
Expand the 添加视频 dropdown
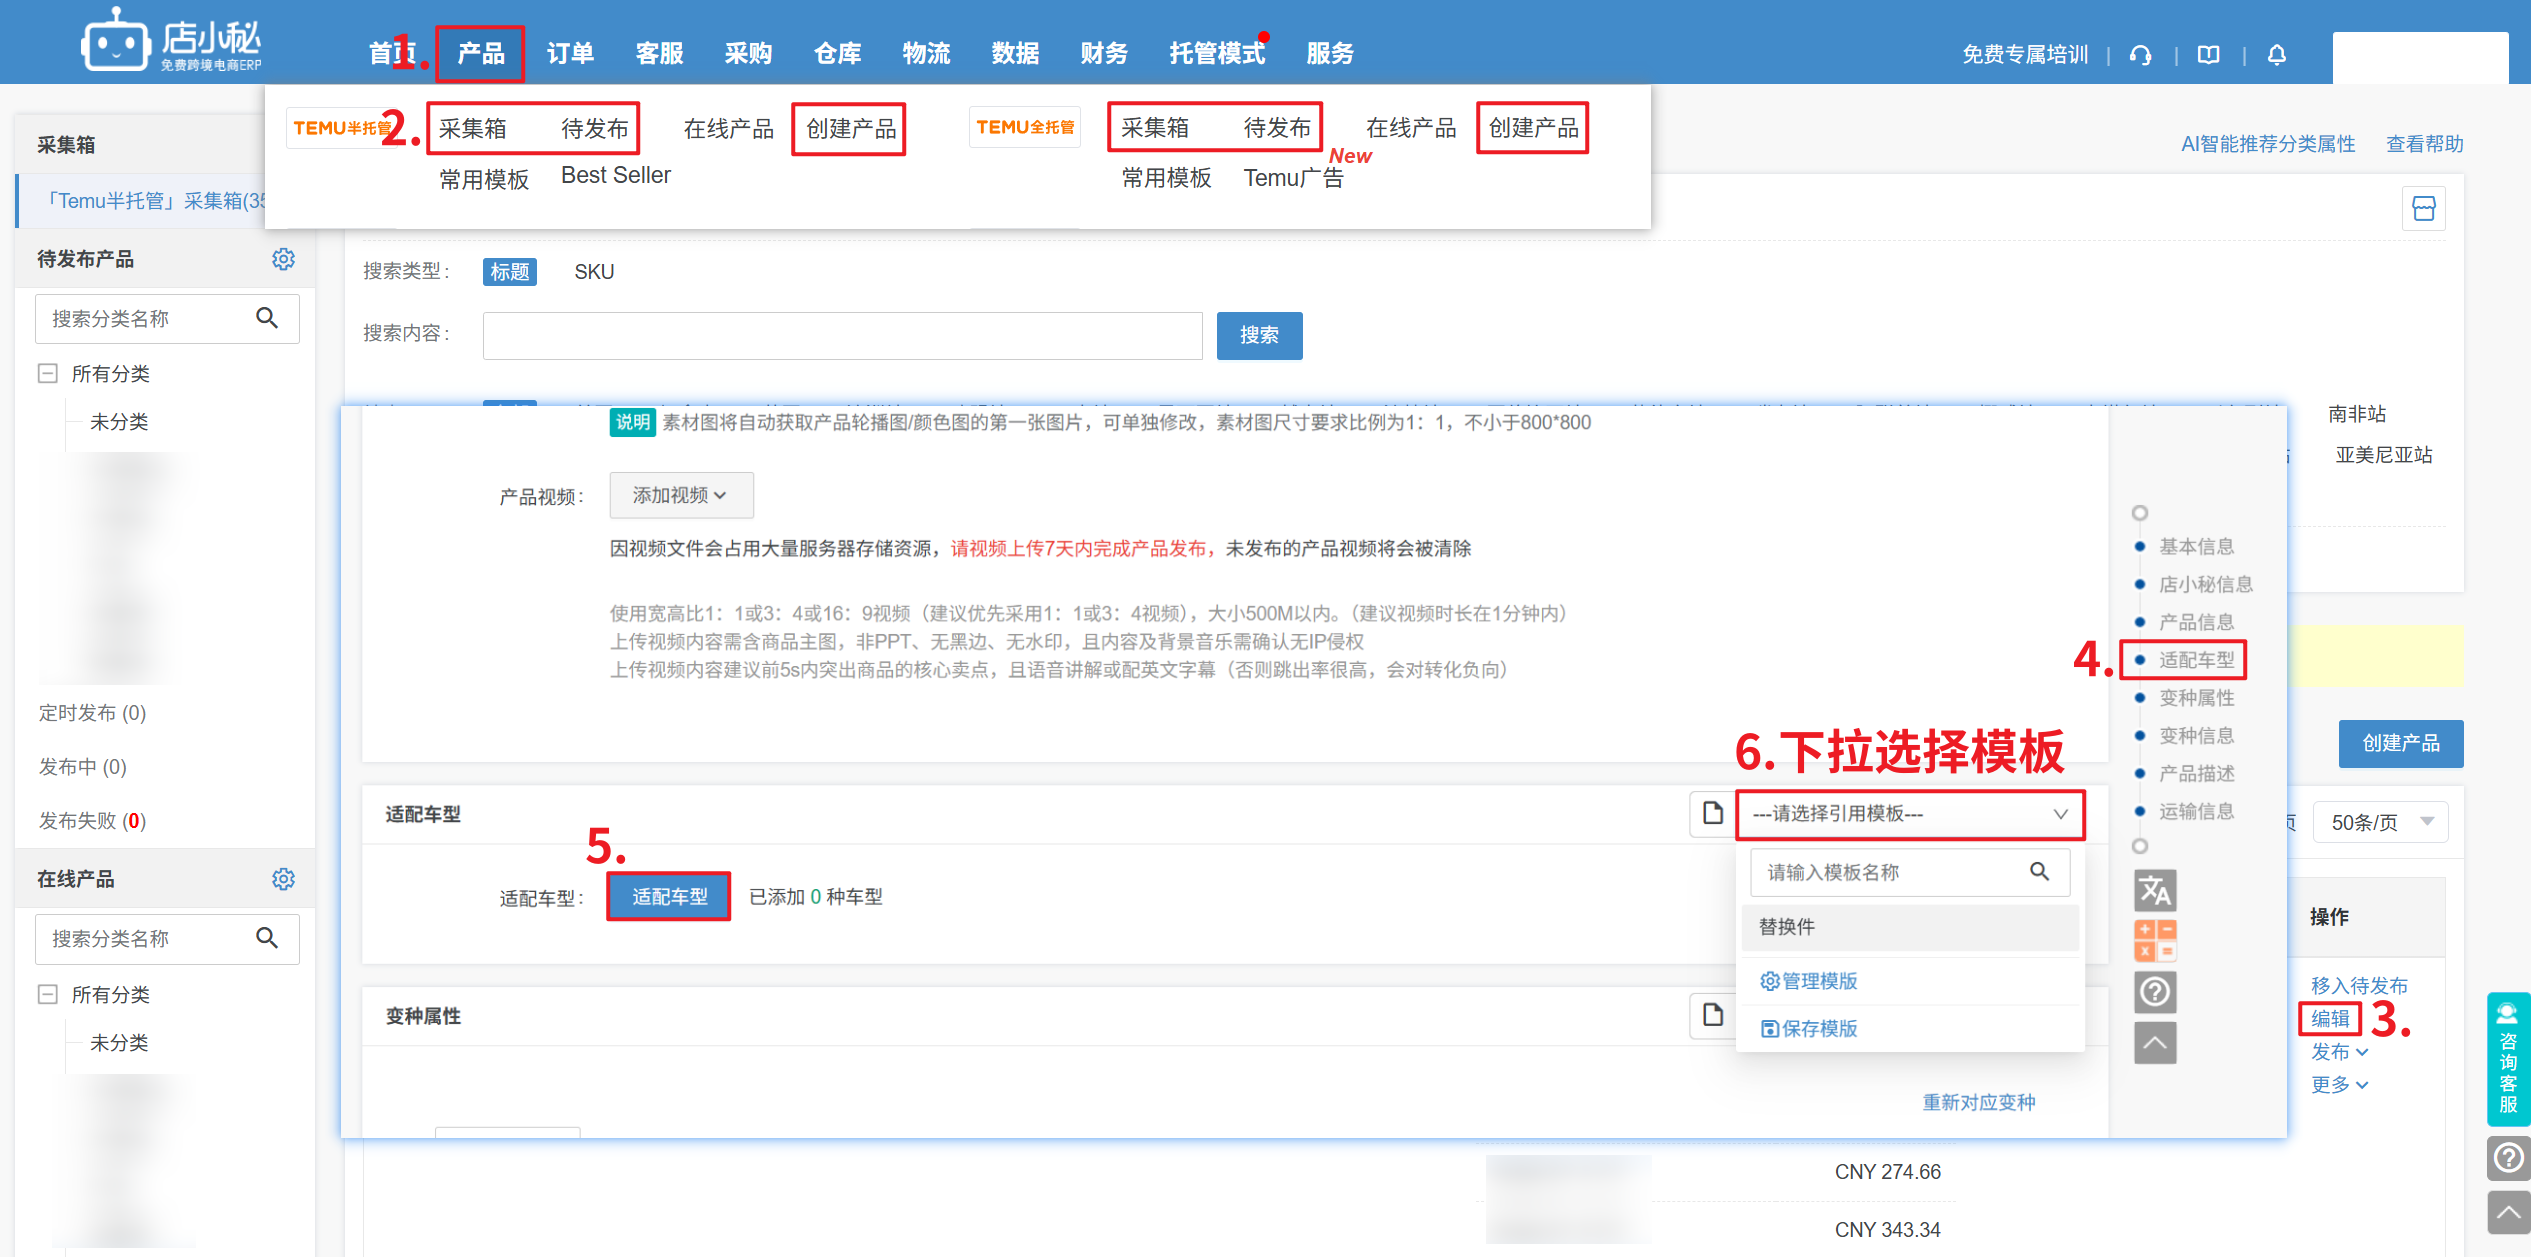681,495
